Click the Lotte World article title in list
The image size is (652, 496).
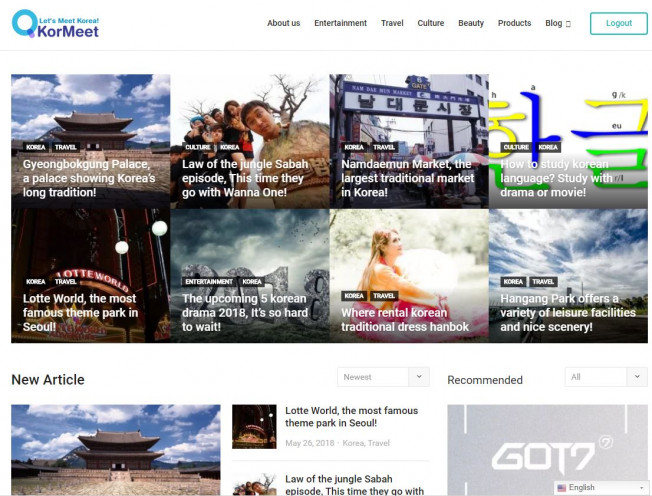(351, 417)
